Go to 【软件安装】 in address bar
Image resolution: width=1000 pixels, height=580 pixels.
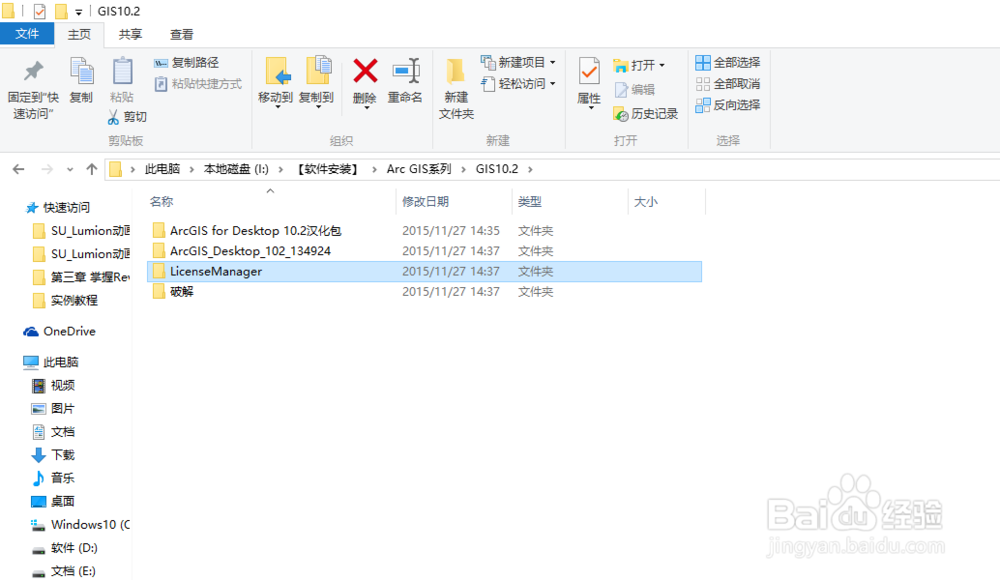328,169
